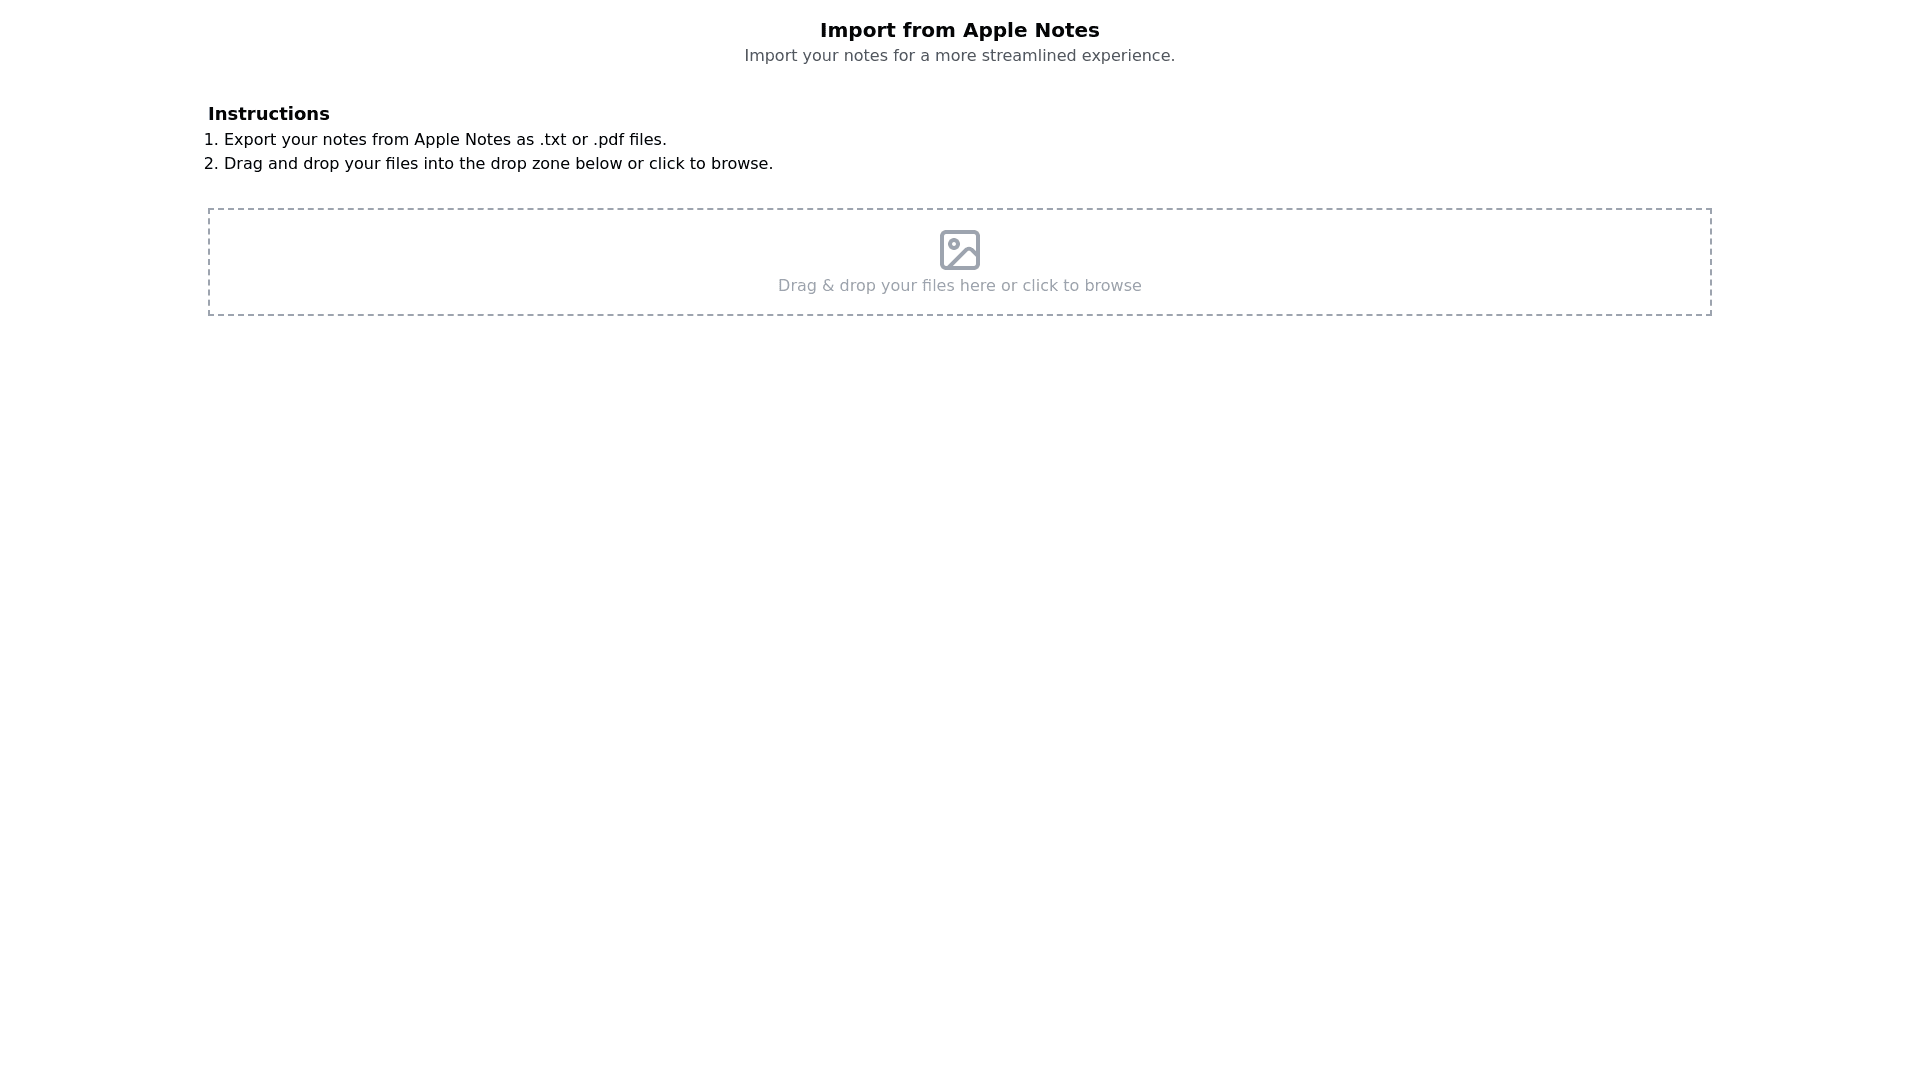Click the list number '2.' in Instructions

(211, 164)
